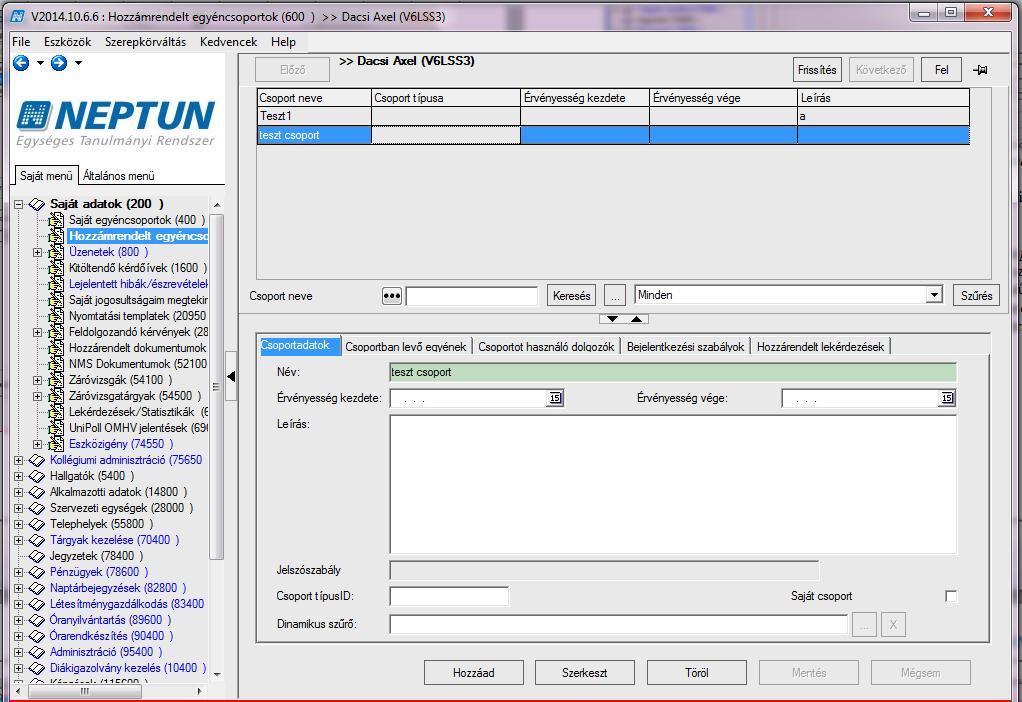Open the Kedvencek menu
1022x702 pixels.
(228, 42)
